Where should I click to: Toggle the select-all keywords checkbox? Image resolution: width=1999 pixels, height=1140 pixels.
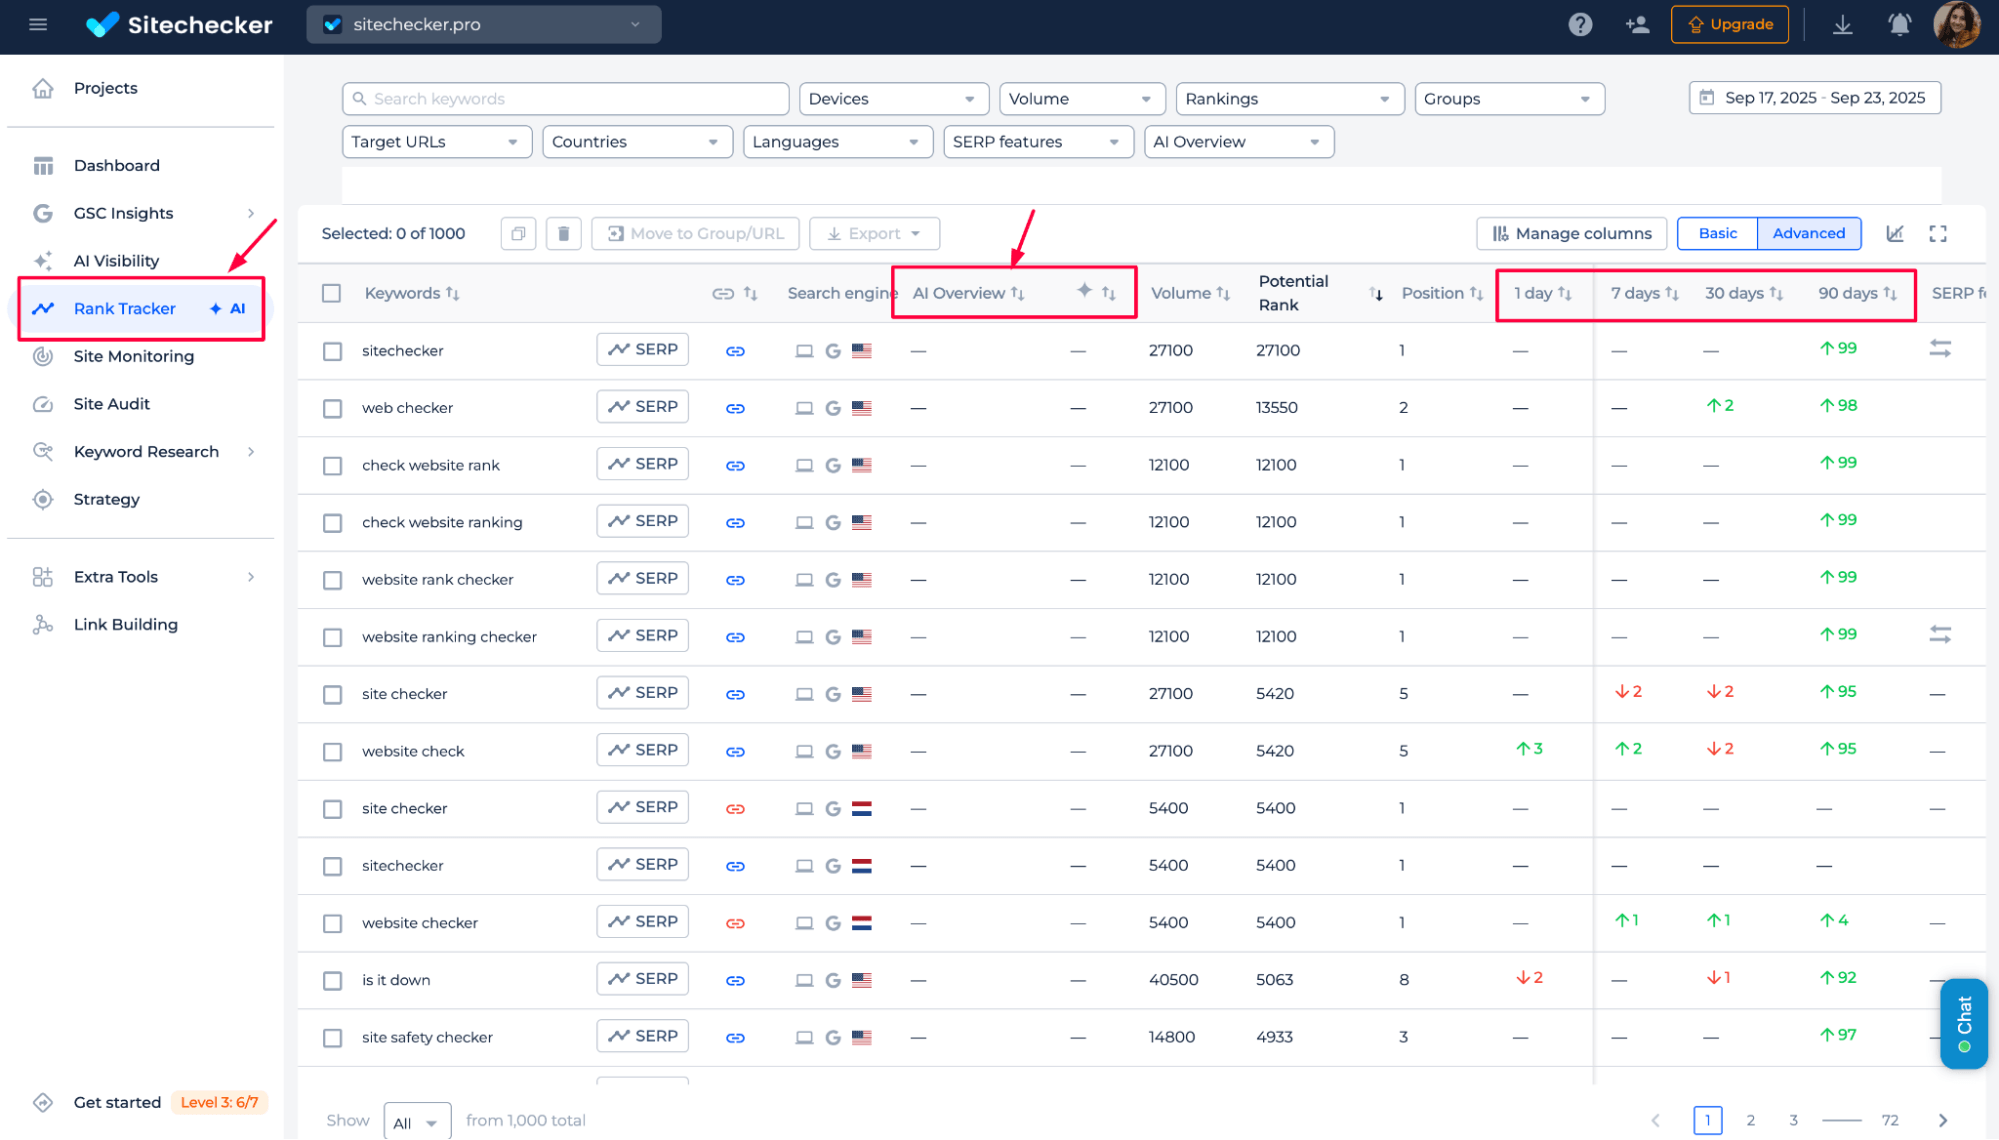click(x=332, y=293)
